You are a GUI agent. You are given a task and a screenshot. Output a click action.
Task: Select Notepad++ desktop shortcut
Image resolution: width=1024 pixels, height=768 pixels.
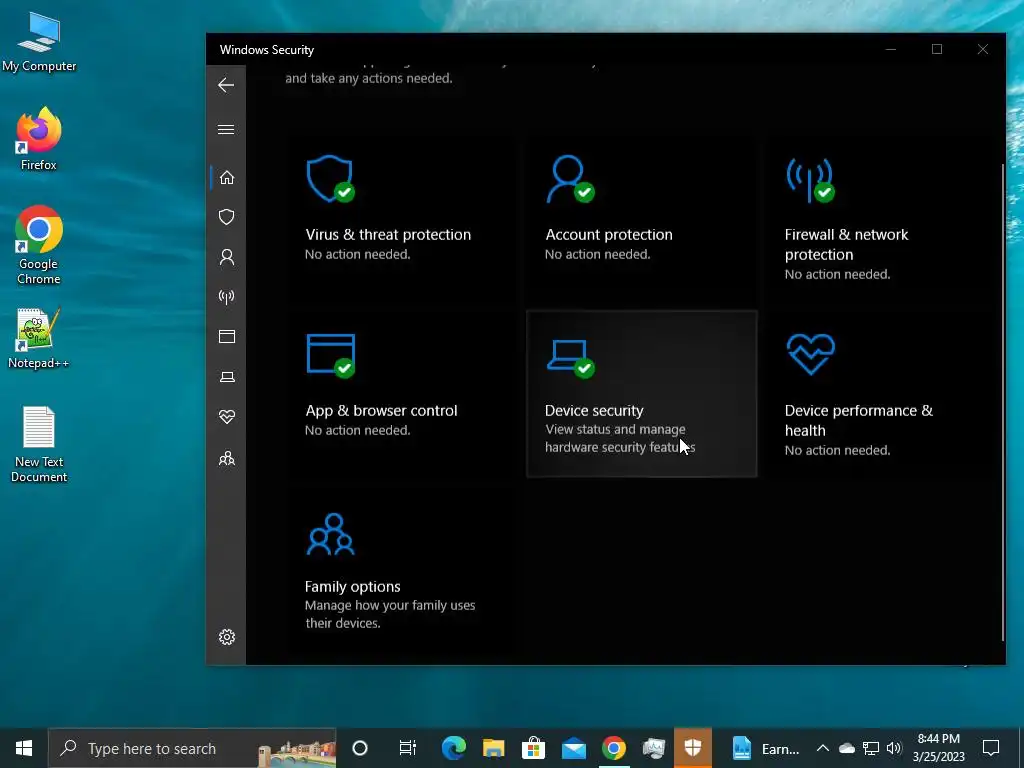(39, 338)
